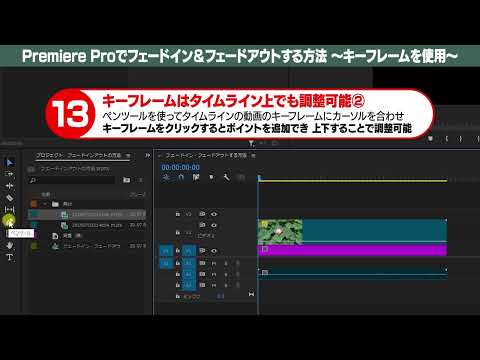The image size is (480, 360).
Task: Click the bin filter icon beside project search
Action: 126,180
